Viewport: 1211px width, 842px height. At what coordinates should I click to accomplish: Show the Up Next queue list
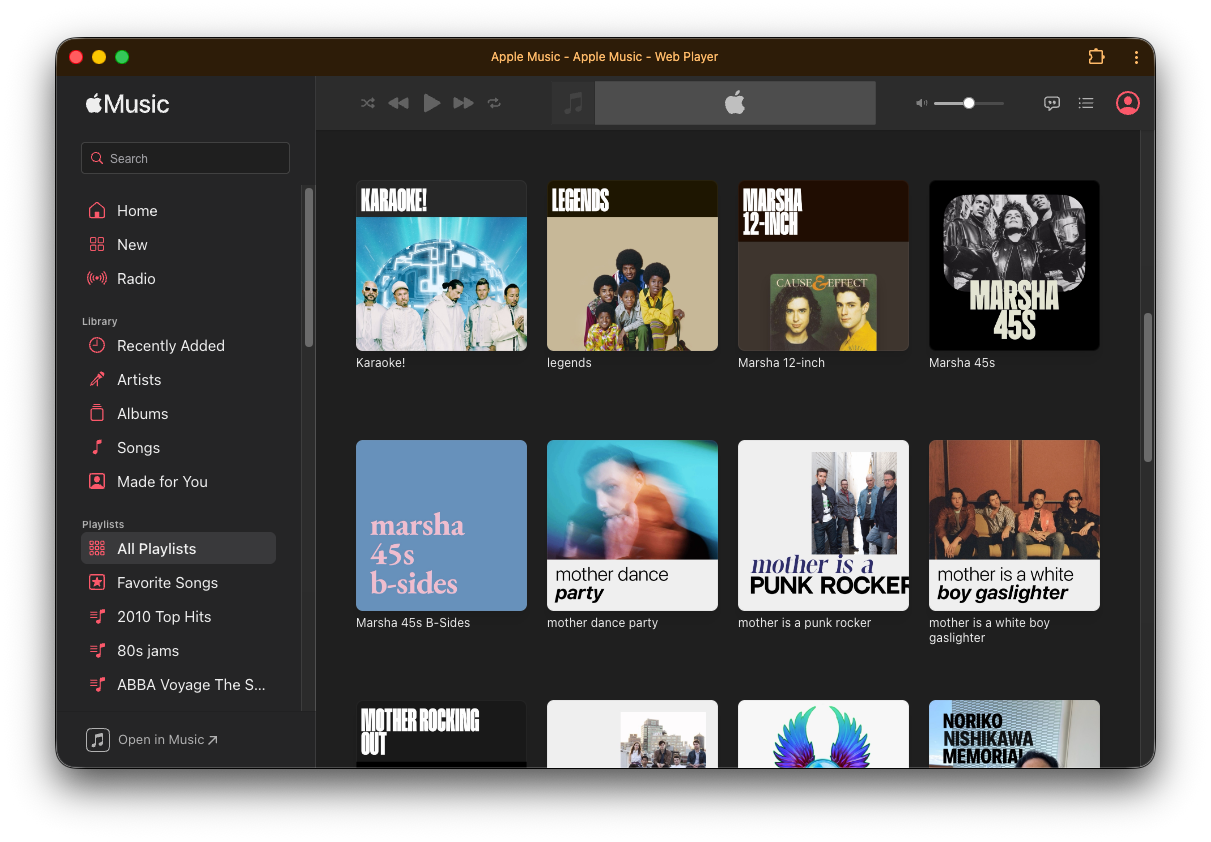coord(1086,103)
